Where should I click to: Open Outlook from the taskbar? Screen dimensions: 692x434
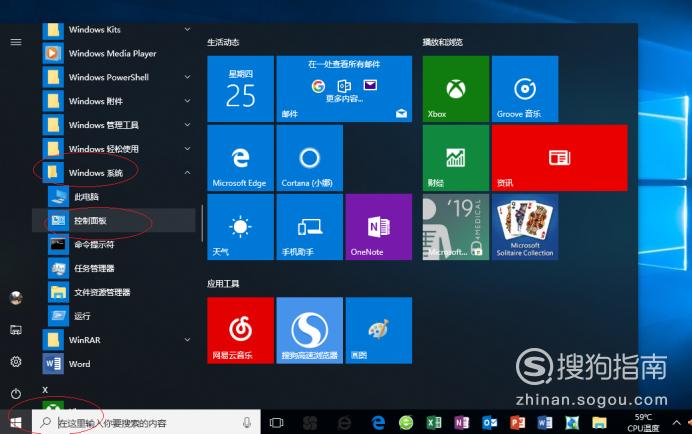point(489,423)
